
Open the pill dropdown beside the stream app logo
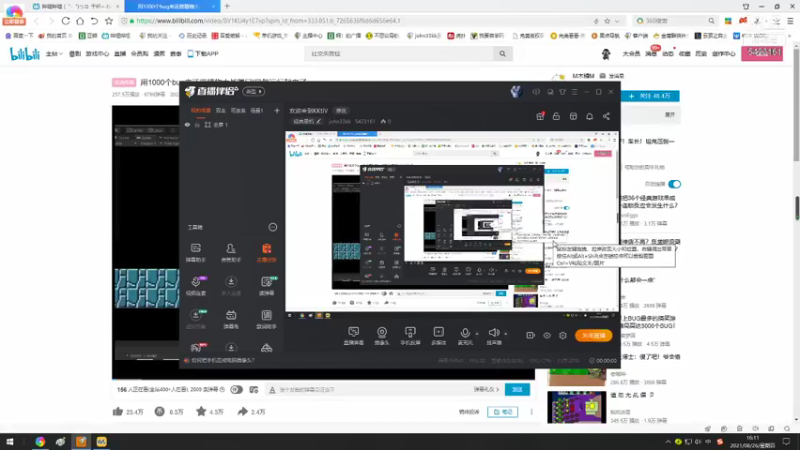point(254,91)
